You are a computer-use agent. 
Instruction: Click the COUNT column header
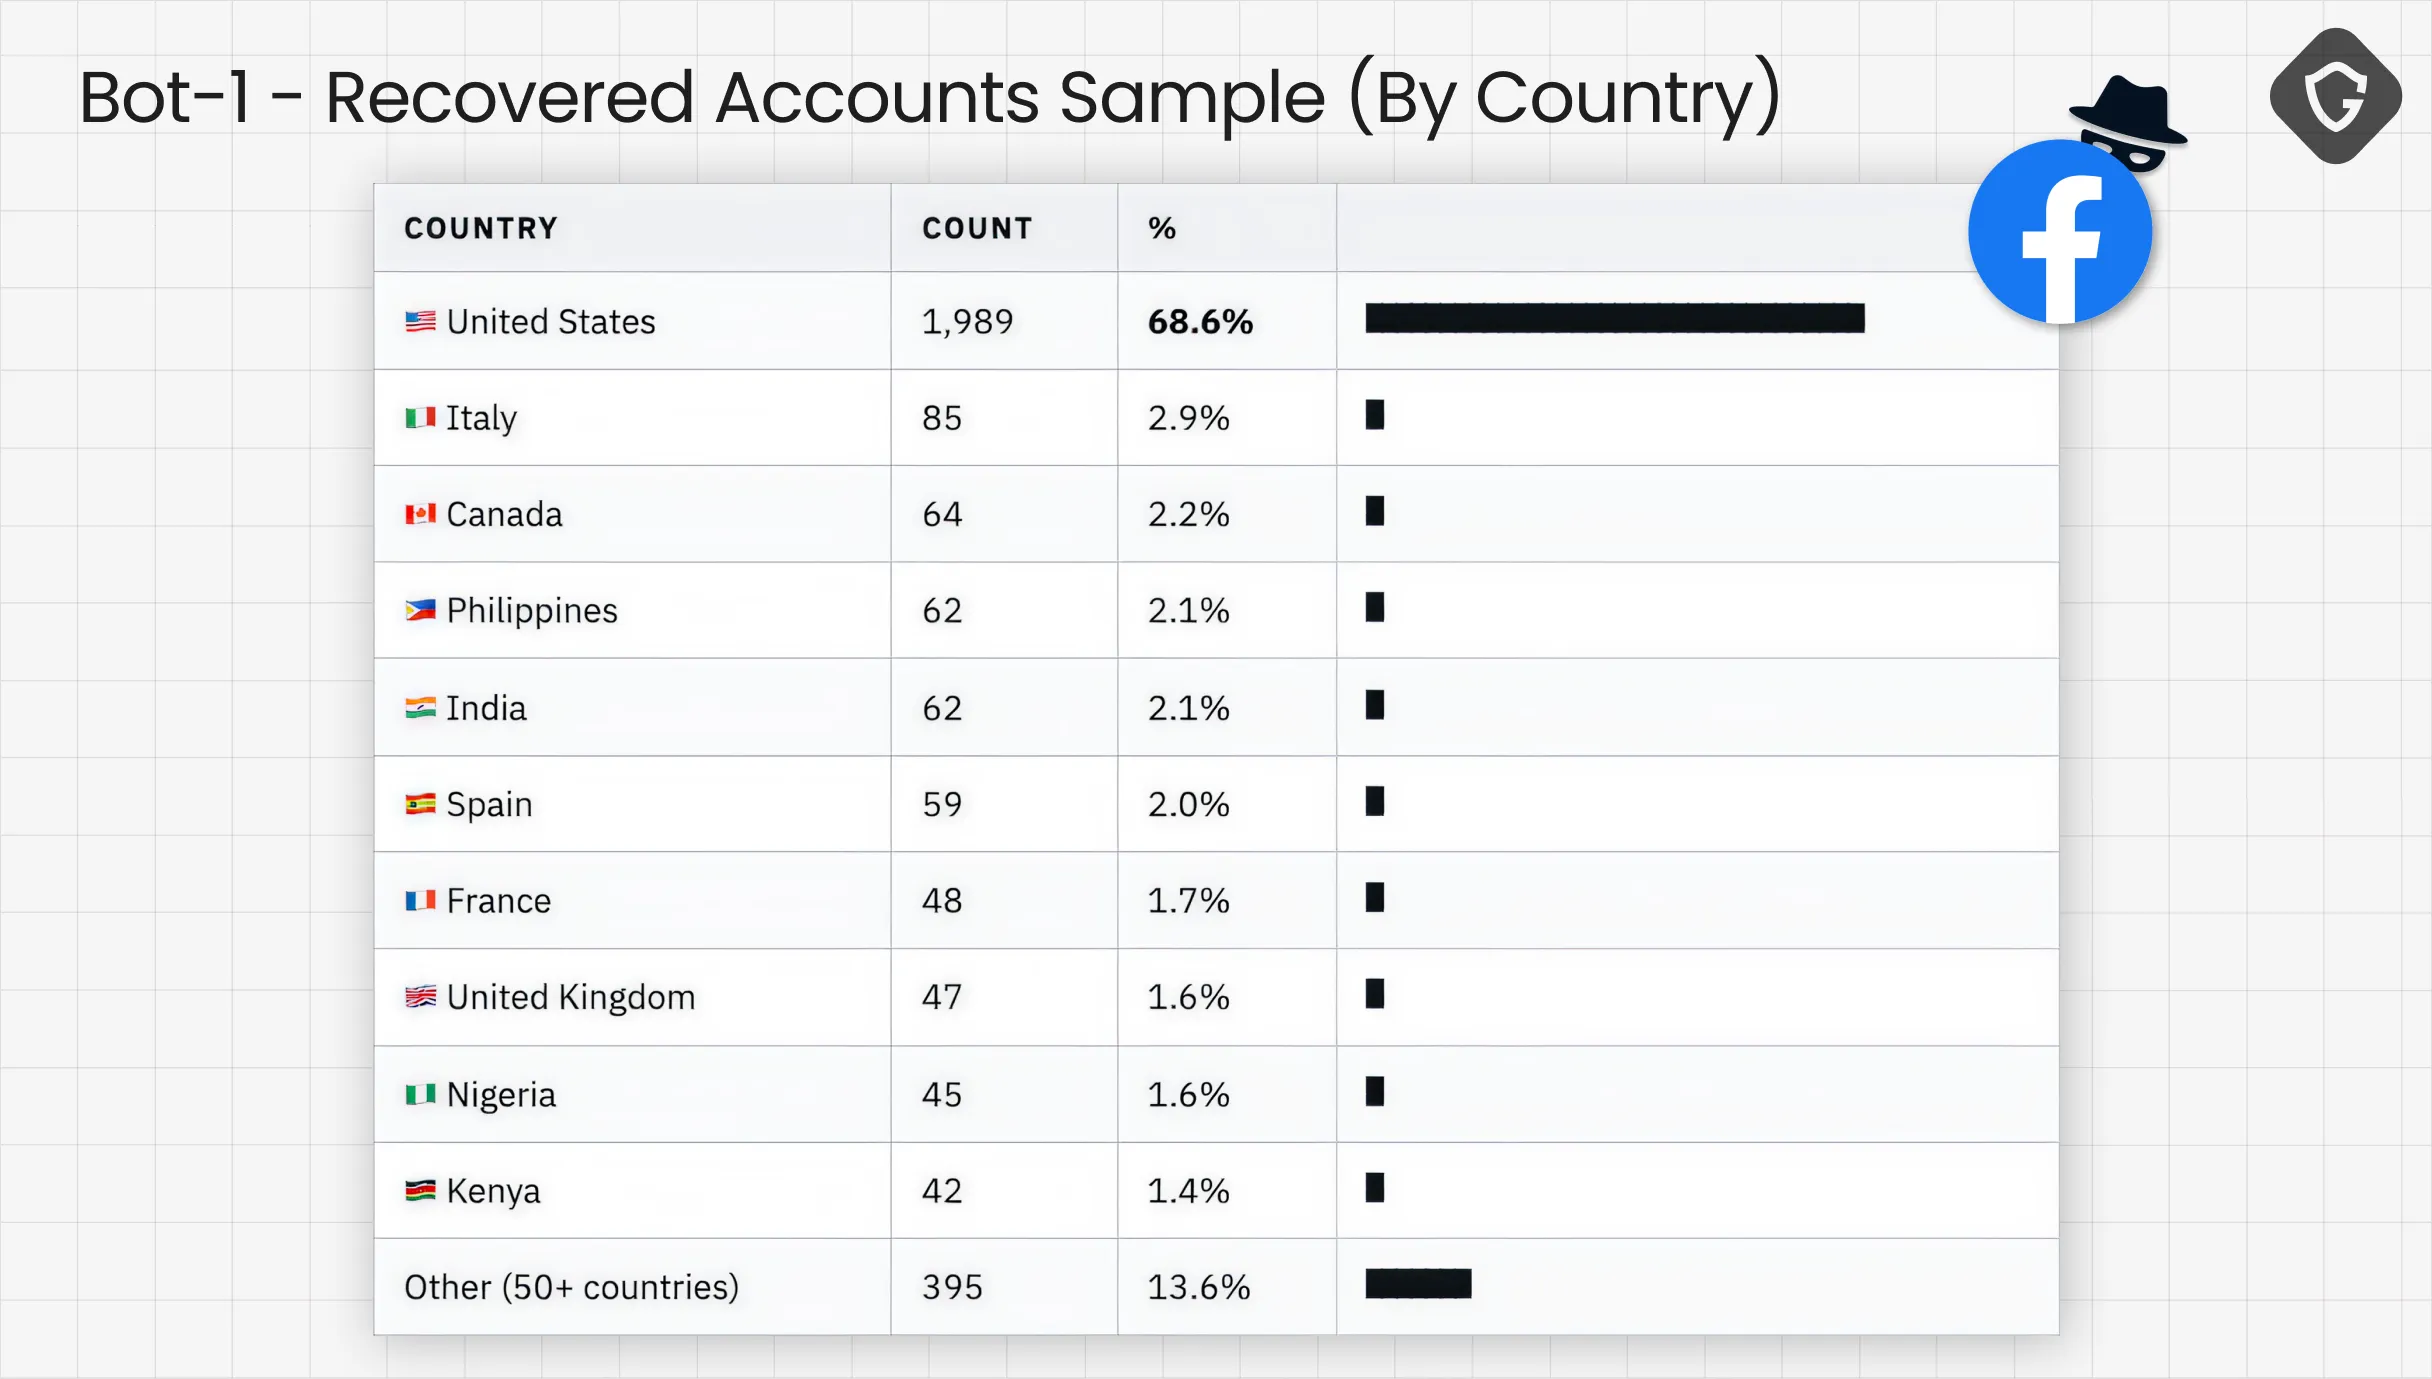point(977,228)
